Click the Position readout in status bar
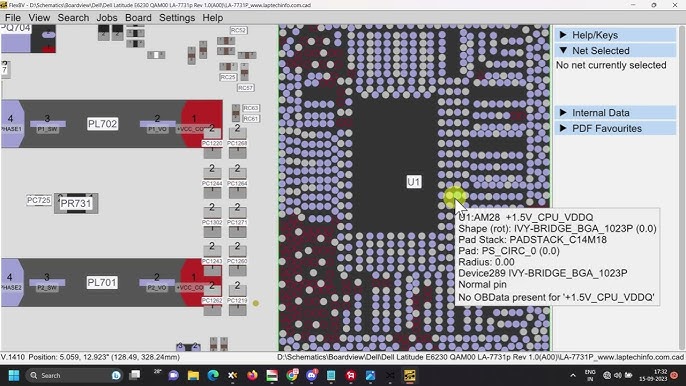Image resolution: width=686 pixels, height=386 pixels. coord(104,357)
